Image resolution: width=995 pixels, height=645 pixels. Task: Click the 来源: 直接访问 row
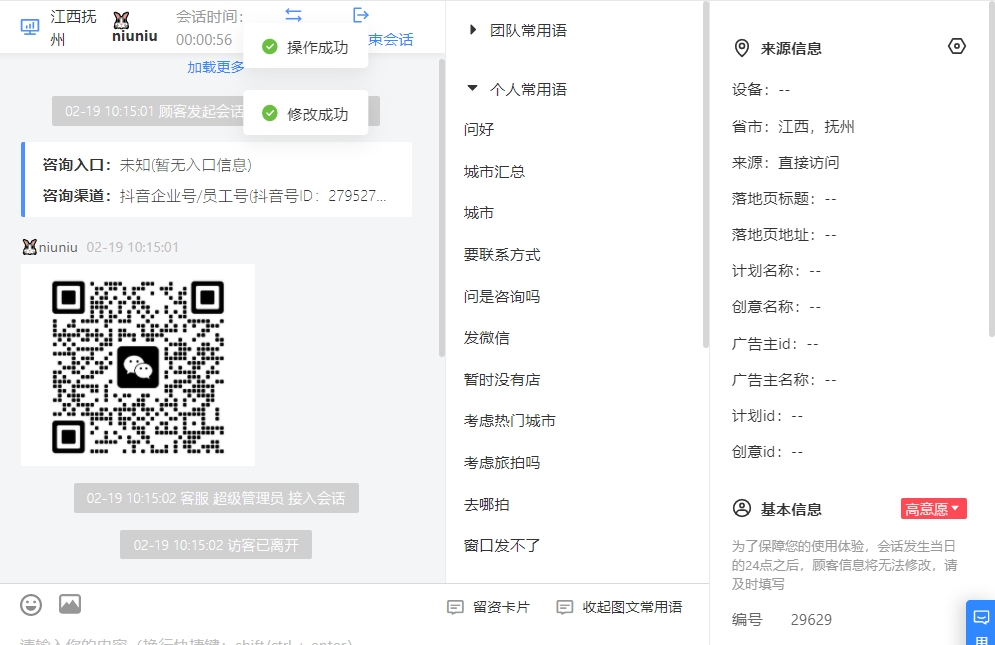(785, 163)
